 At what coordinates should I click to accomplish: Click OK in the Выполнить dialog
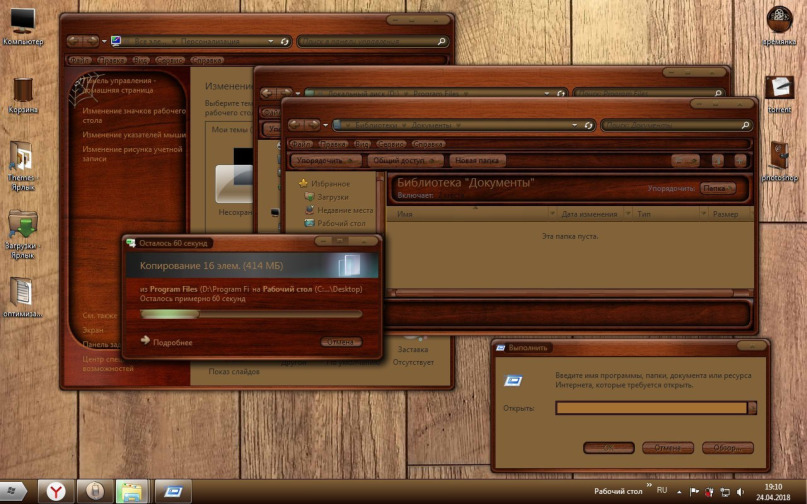(608, 448)
